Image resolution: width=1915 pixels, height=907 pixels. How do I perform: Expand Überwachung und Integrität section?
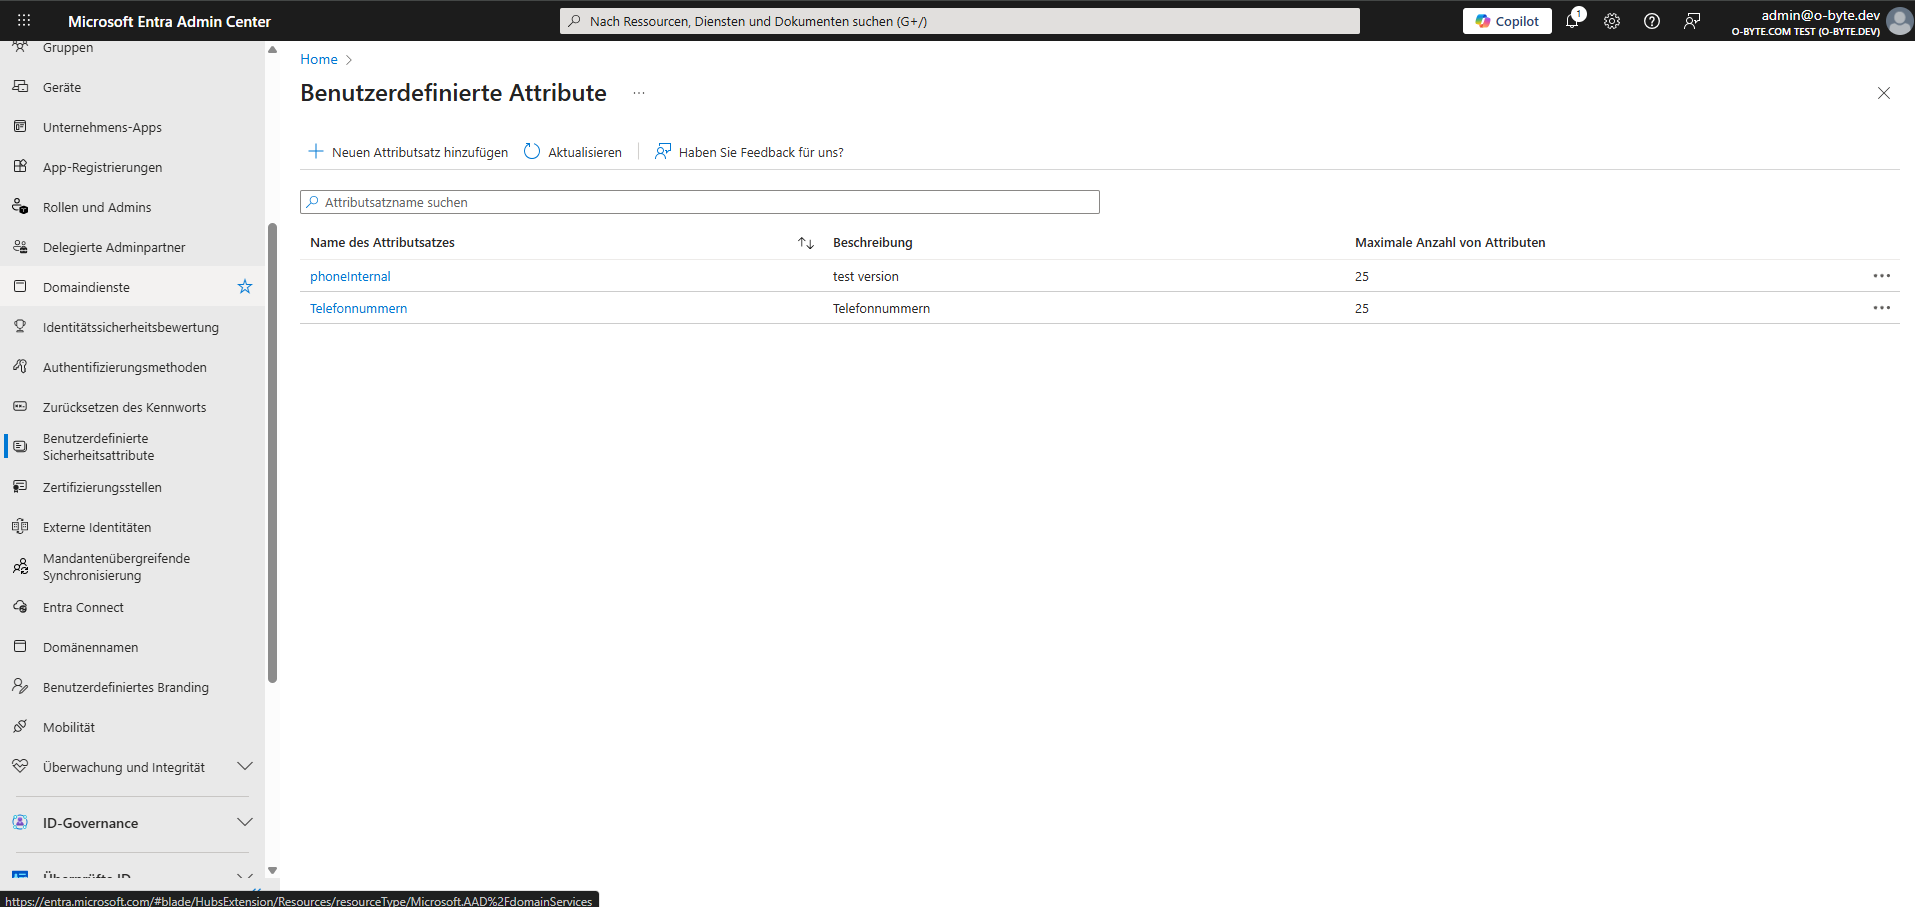(x=244, y=767)
